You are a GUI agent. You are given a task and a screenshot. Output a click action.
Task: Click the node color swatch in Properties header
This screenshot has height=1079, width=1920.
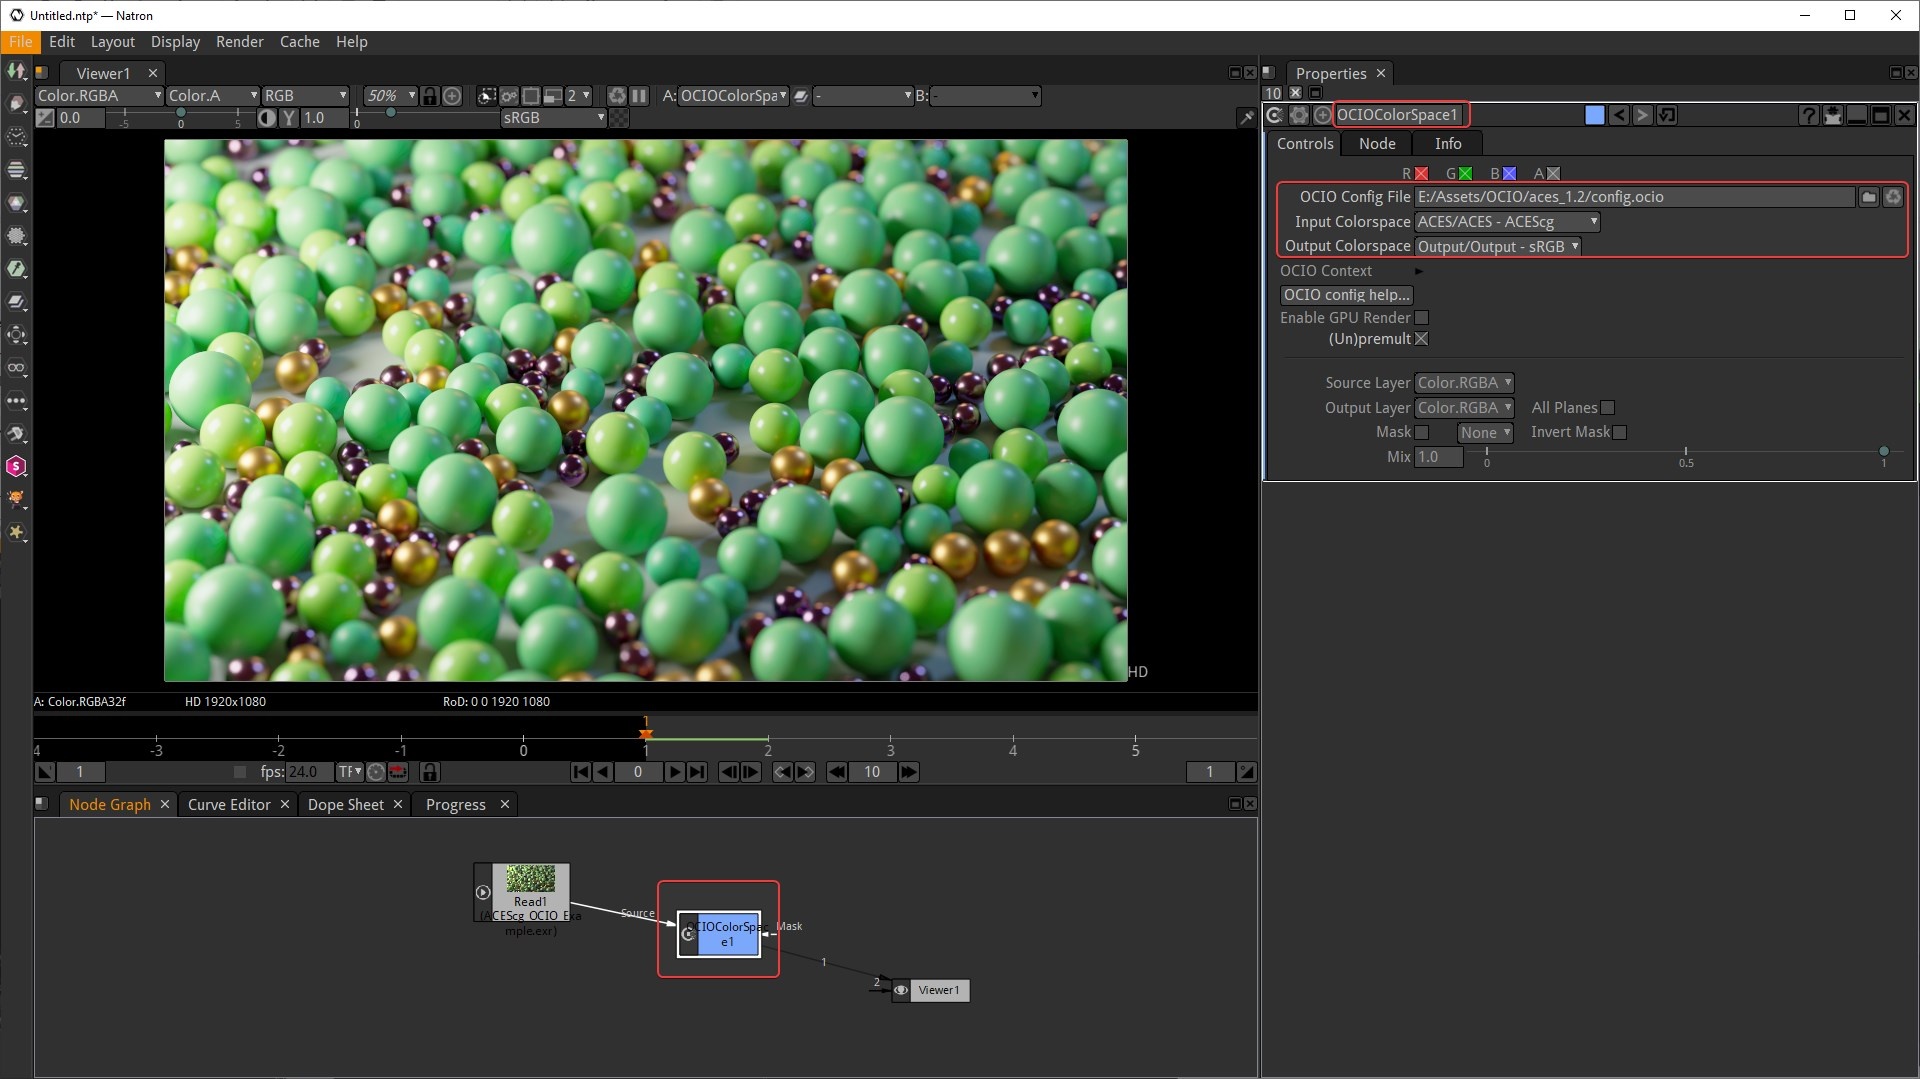click(x=1594, y=115)
